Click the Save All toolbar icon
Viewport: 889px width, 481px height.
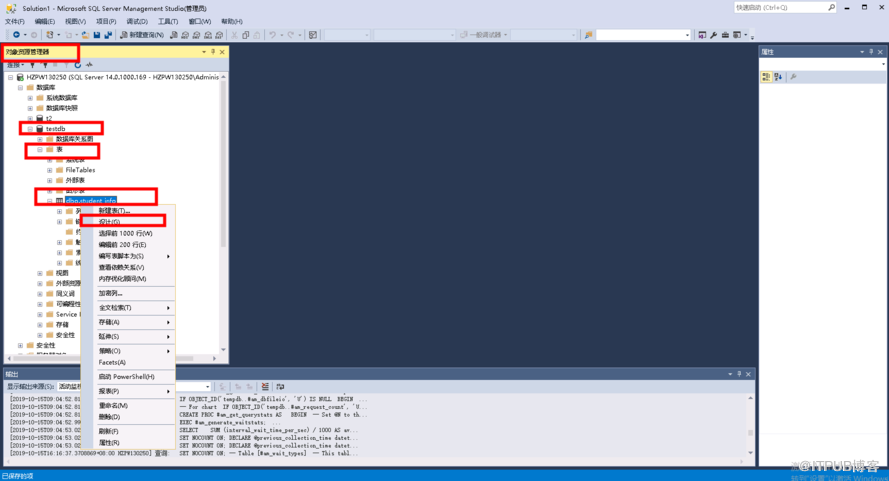pos(106,35)
